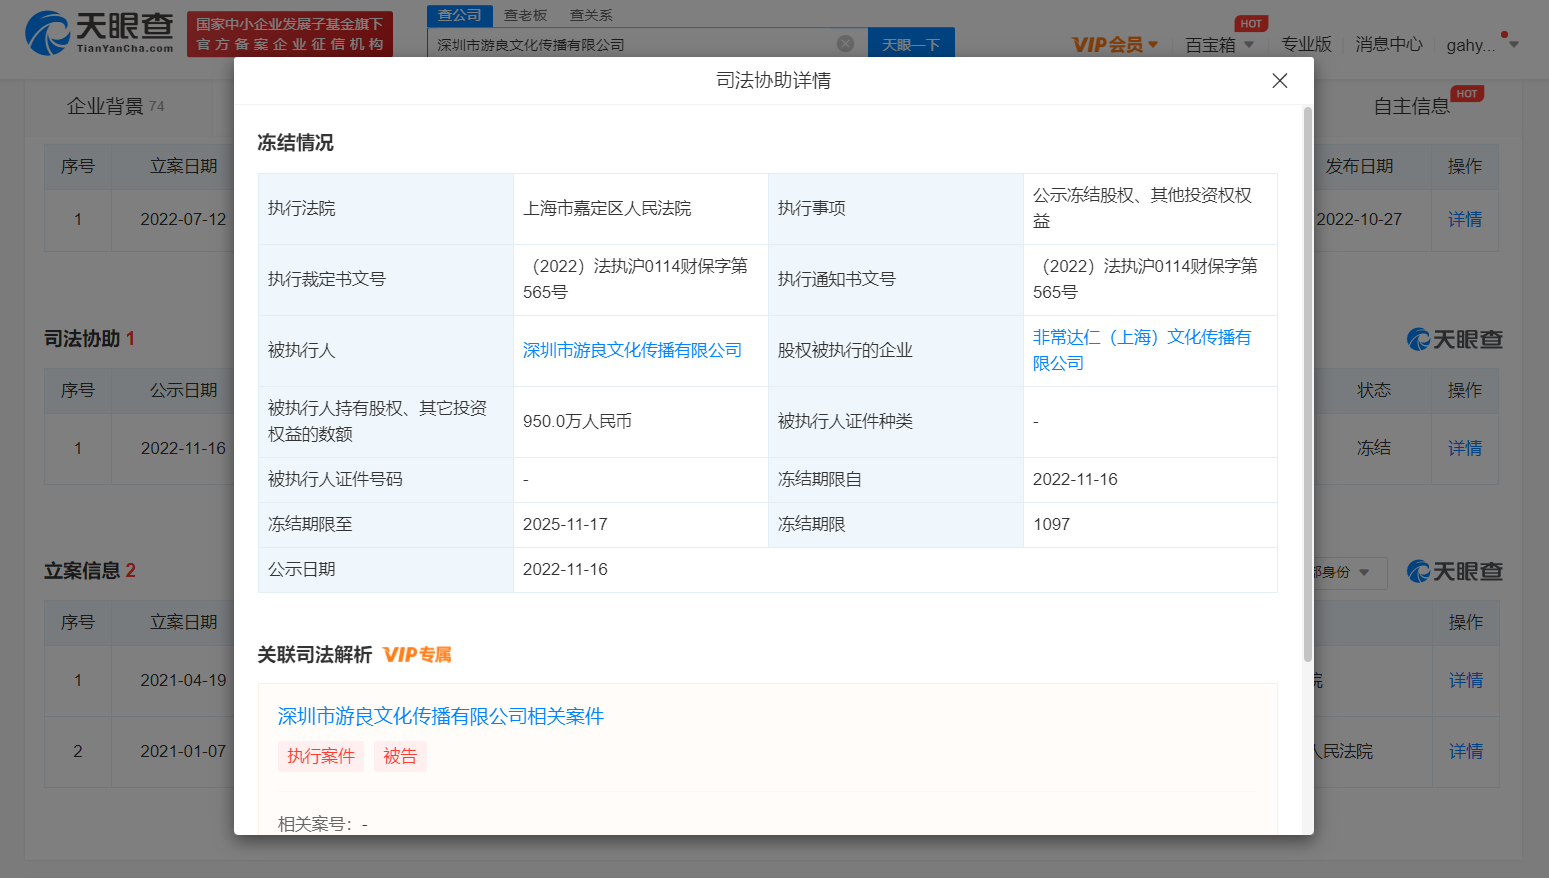The width and height of the screenshot is (1549, 878).
Task: Open 非常达仁（上海）文化传播有限公司 link
Action: (1142, 350)
